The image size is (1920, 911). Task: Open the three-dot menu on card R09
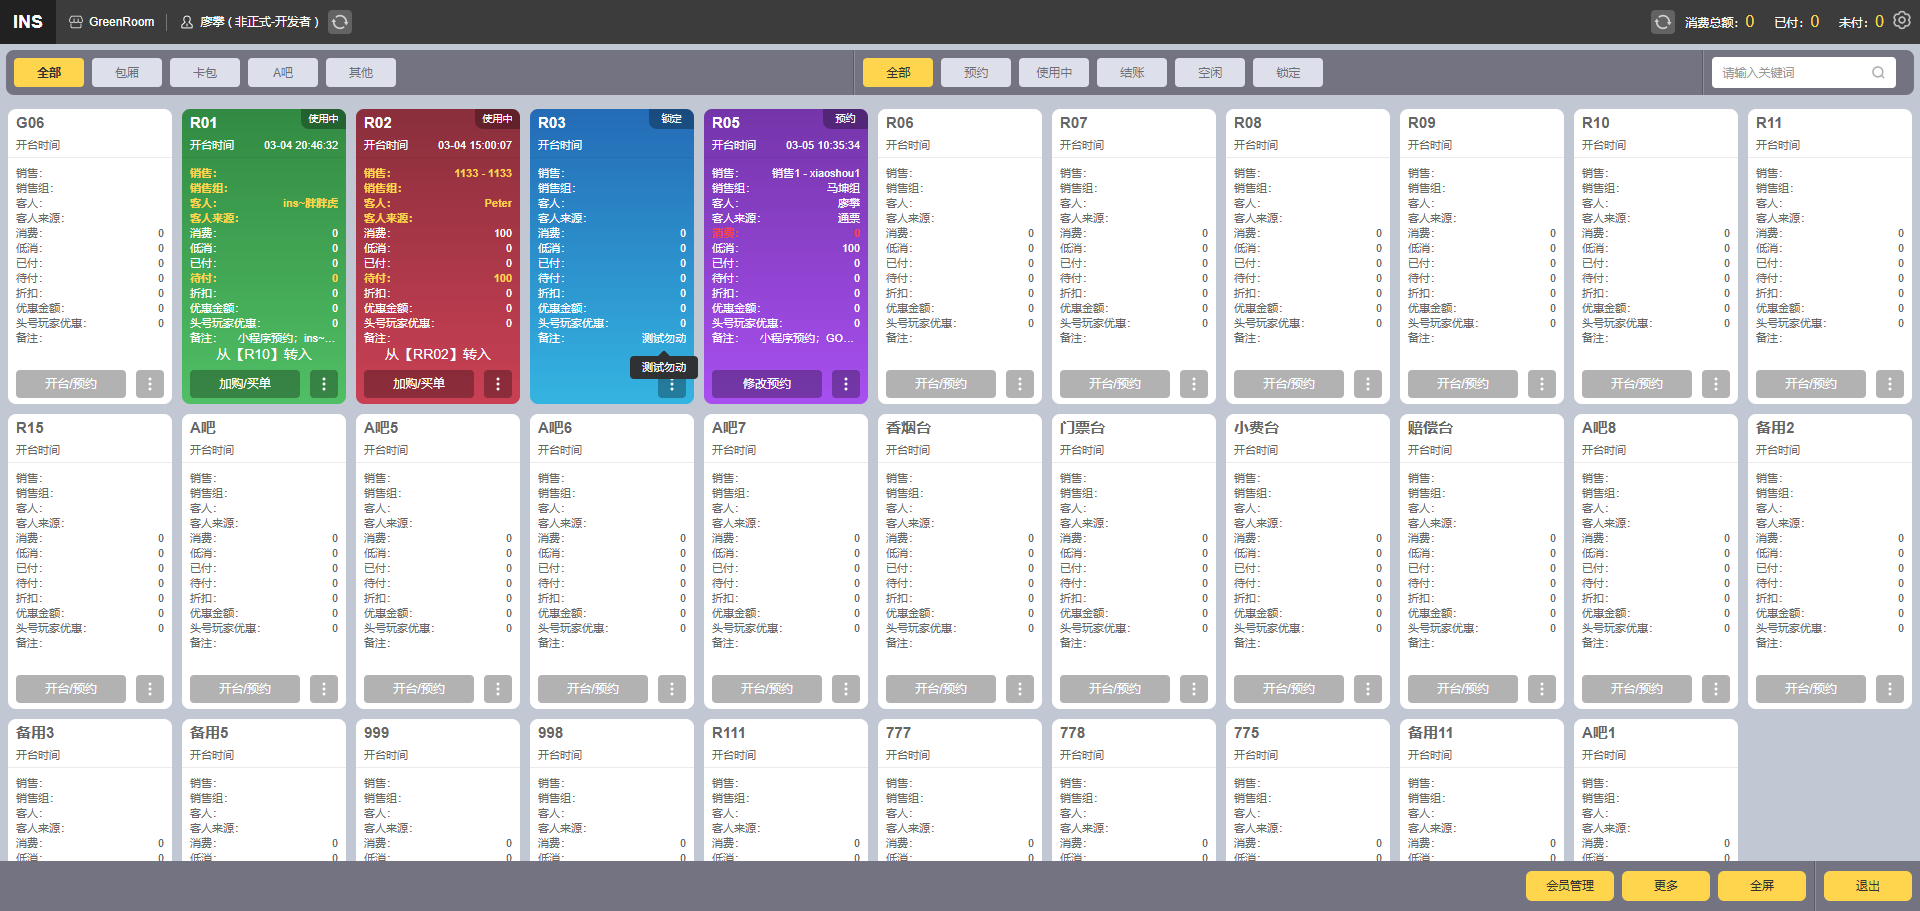point(1542,384)
